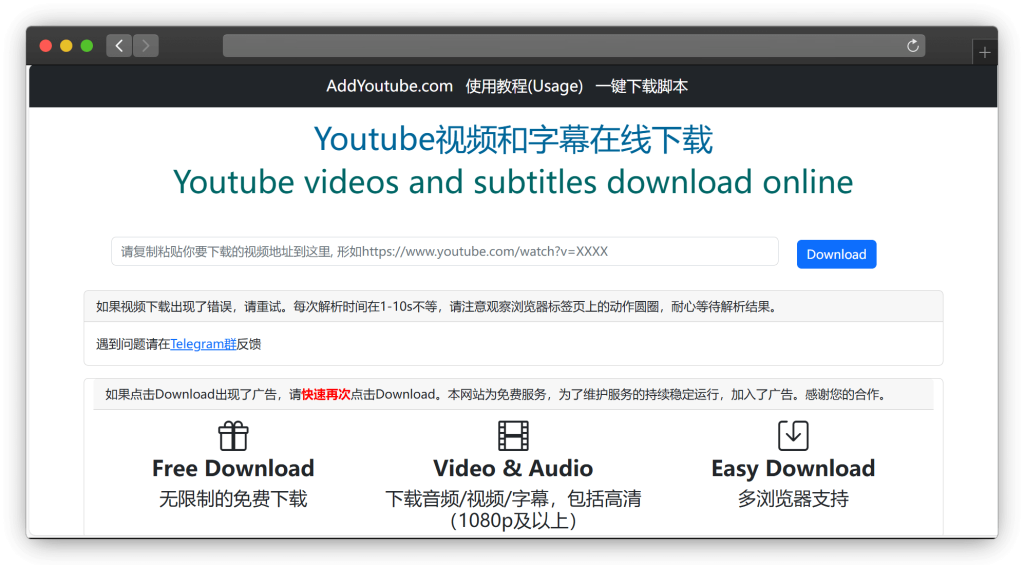Click the download arrow icon above Easy Download
This screenshot has width=1024, height=565.
[793, 436]
